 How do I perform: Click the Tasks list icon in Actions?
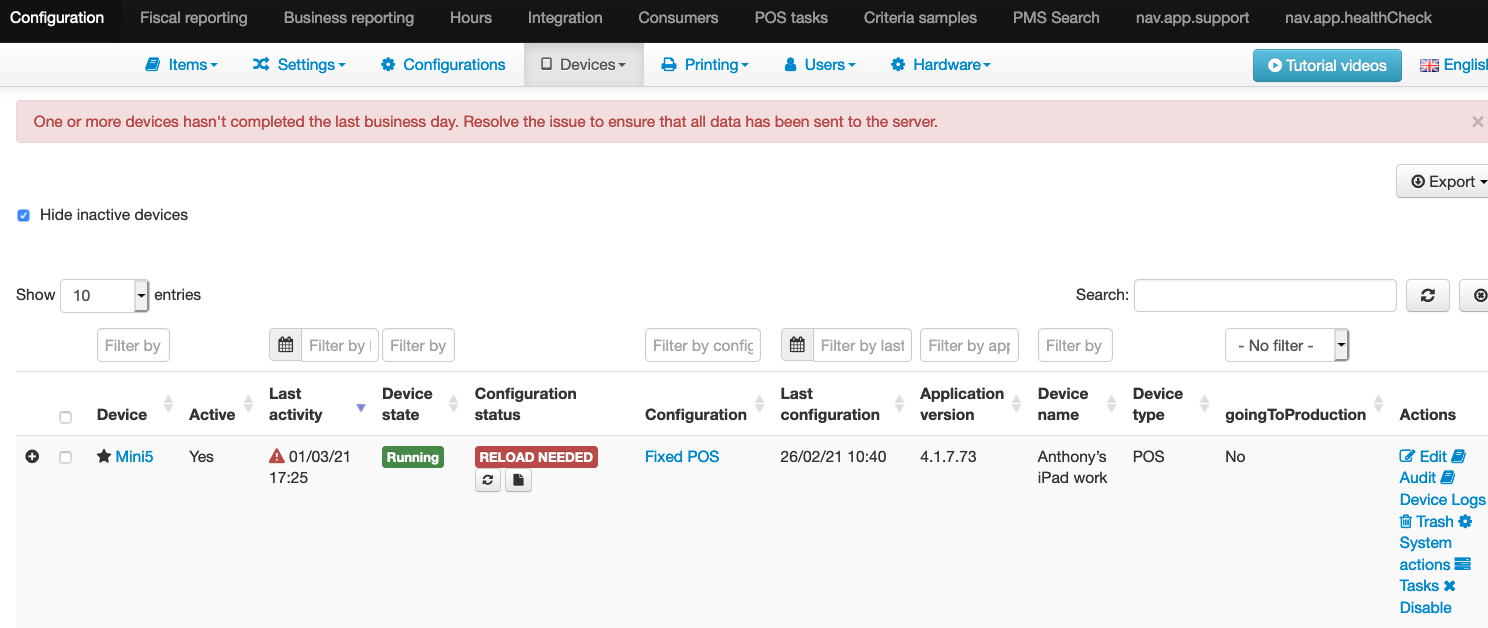[x=1463, y=564]
